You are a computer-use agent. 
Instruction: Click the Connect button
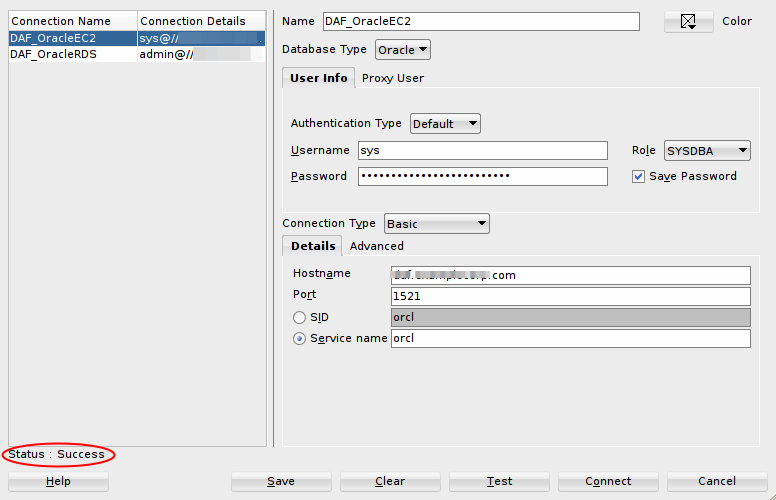[608, 481]
